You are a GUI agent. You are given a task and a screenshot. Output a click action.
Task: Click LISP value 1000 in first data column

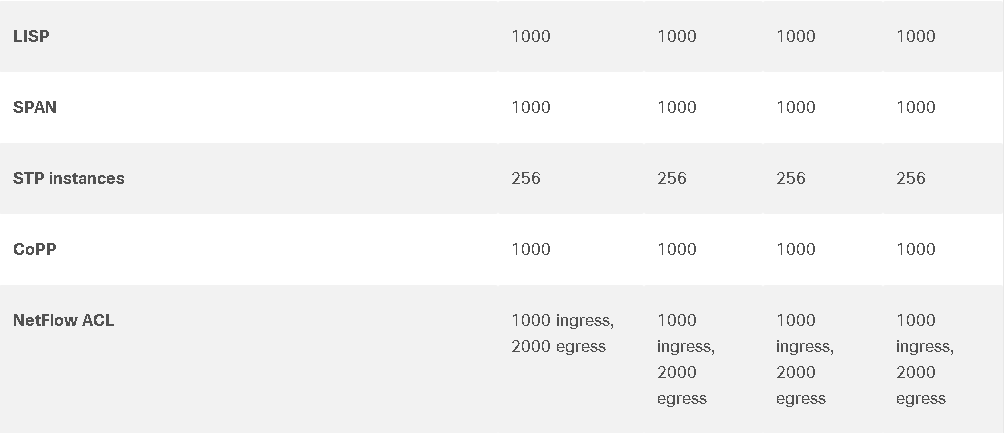pos(531,37)
